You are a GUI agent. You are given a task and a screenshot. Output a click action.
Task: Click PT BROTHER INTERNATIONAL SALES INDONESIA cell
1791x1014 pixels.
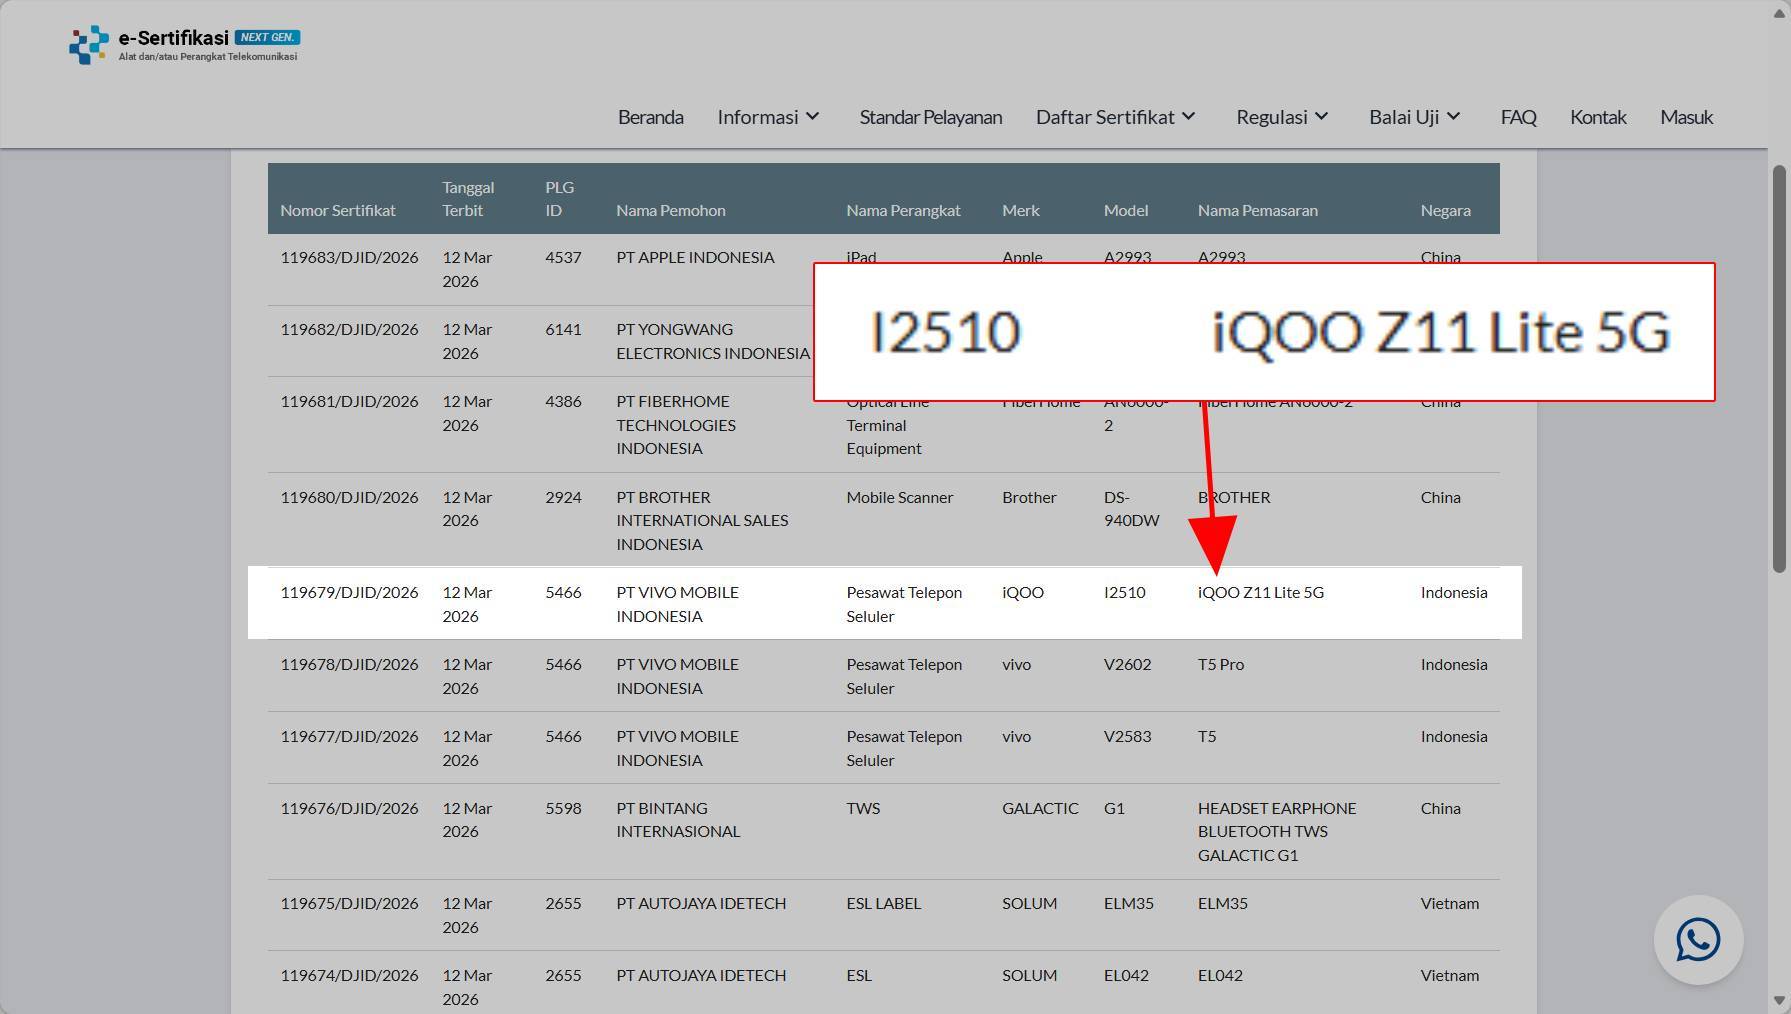click(702, 521)
